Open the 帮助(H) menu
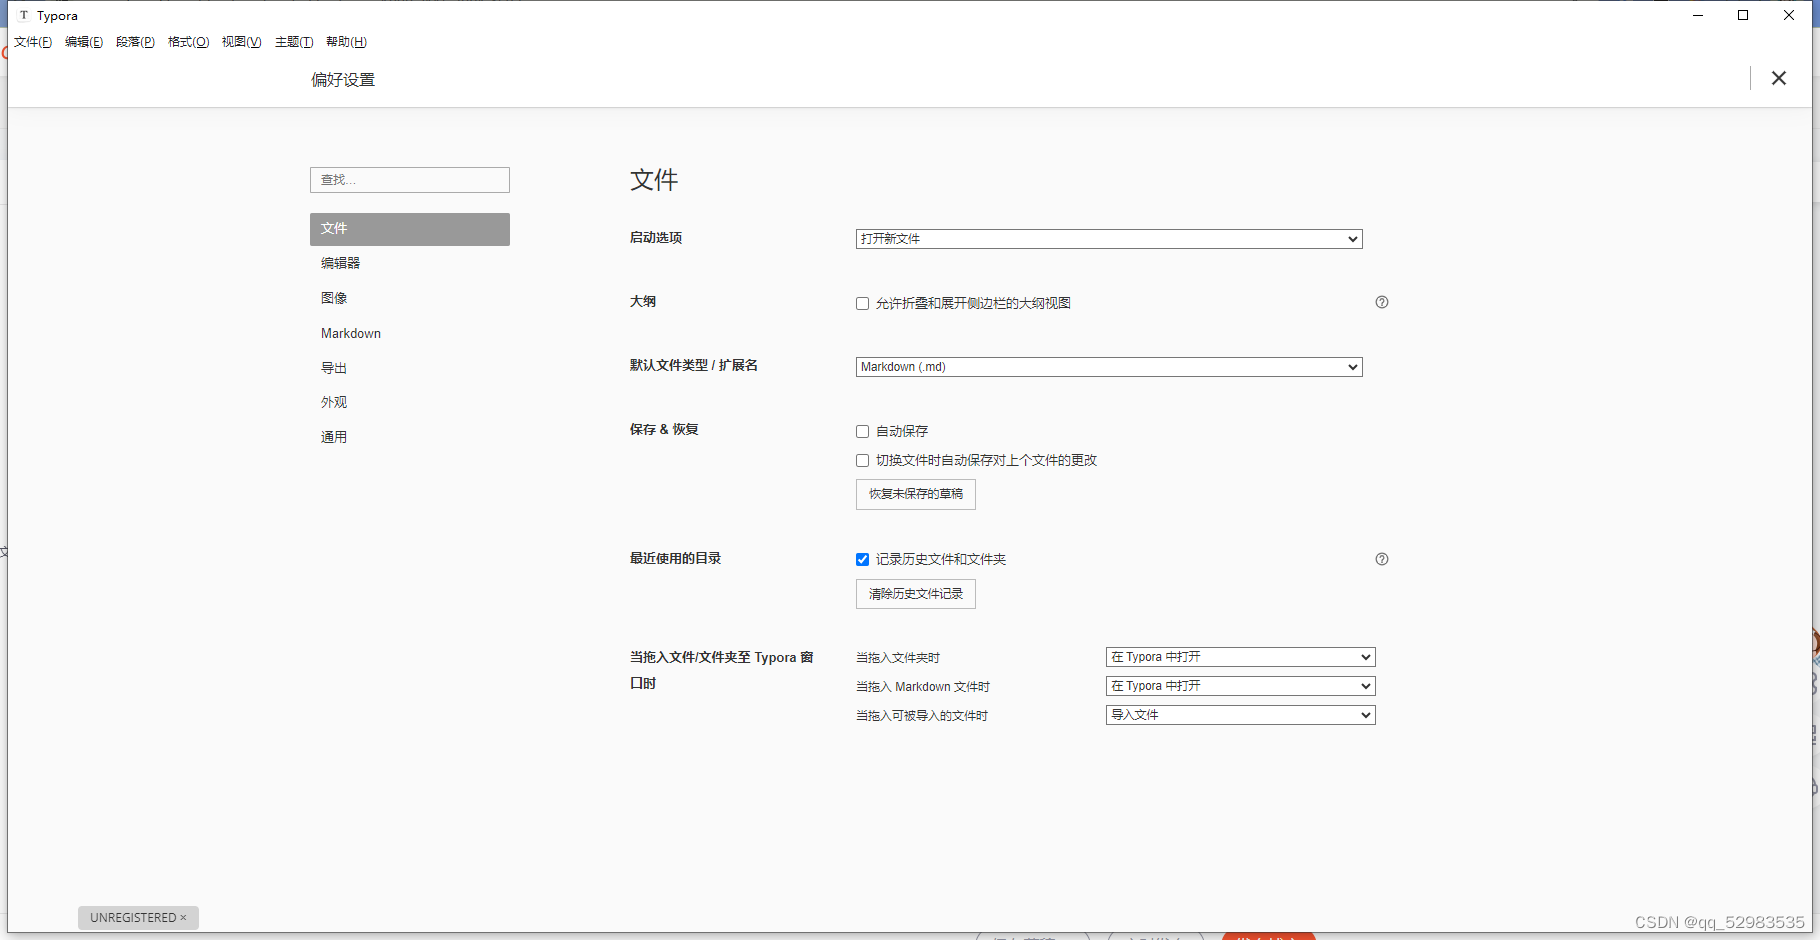This screenshot has height=940, width=1820. pyautogui.click(x=346, y=42)
